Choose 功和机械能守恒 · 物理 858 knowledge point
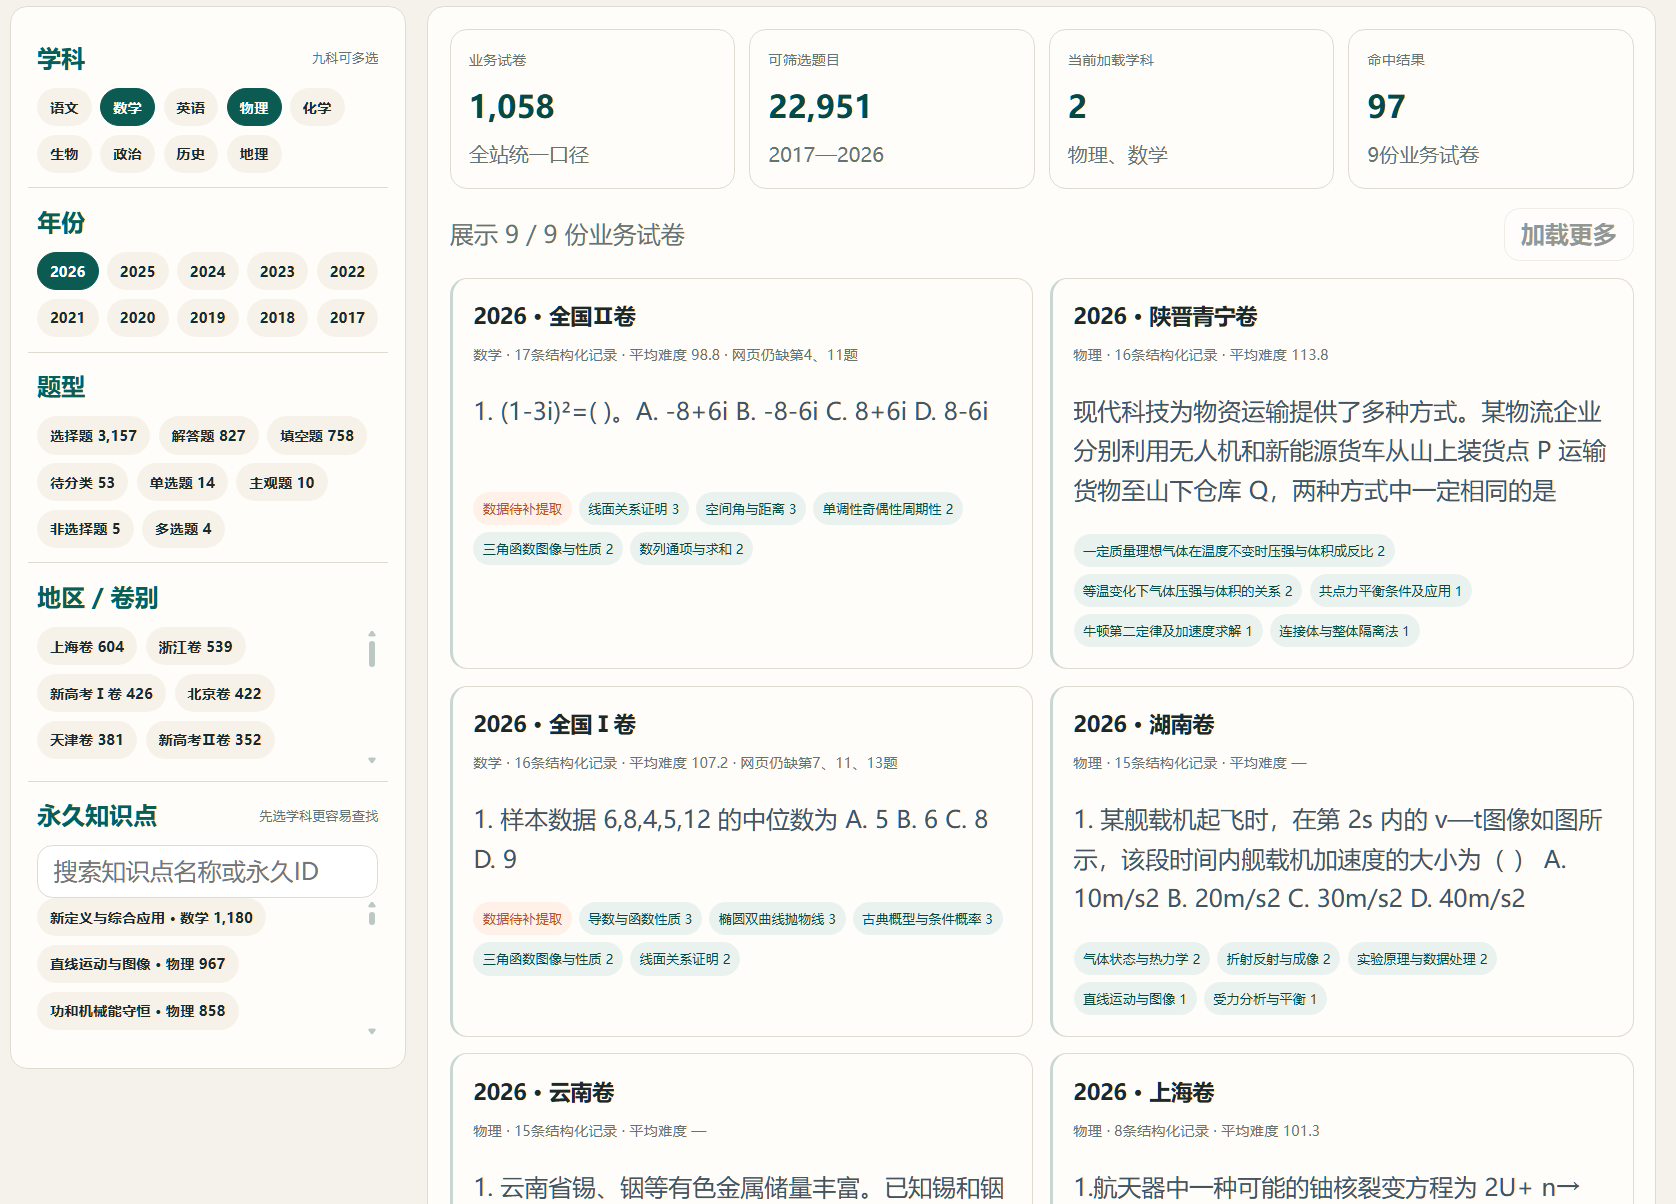Image resolution: width=1676 pixels, height=1204 pixels. [x=138, y=1011]
